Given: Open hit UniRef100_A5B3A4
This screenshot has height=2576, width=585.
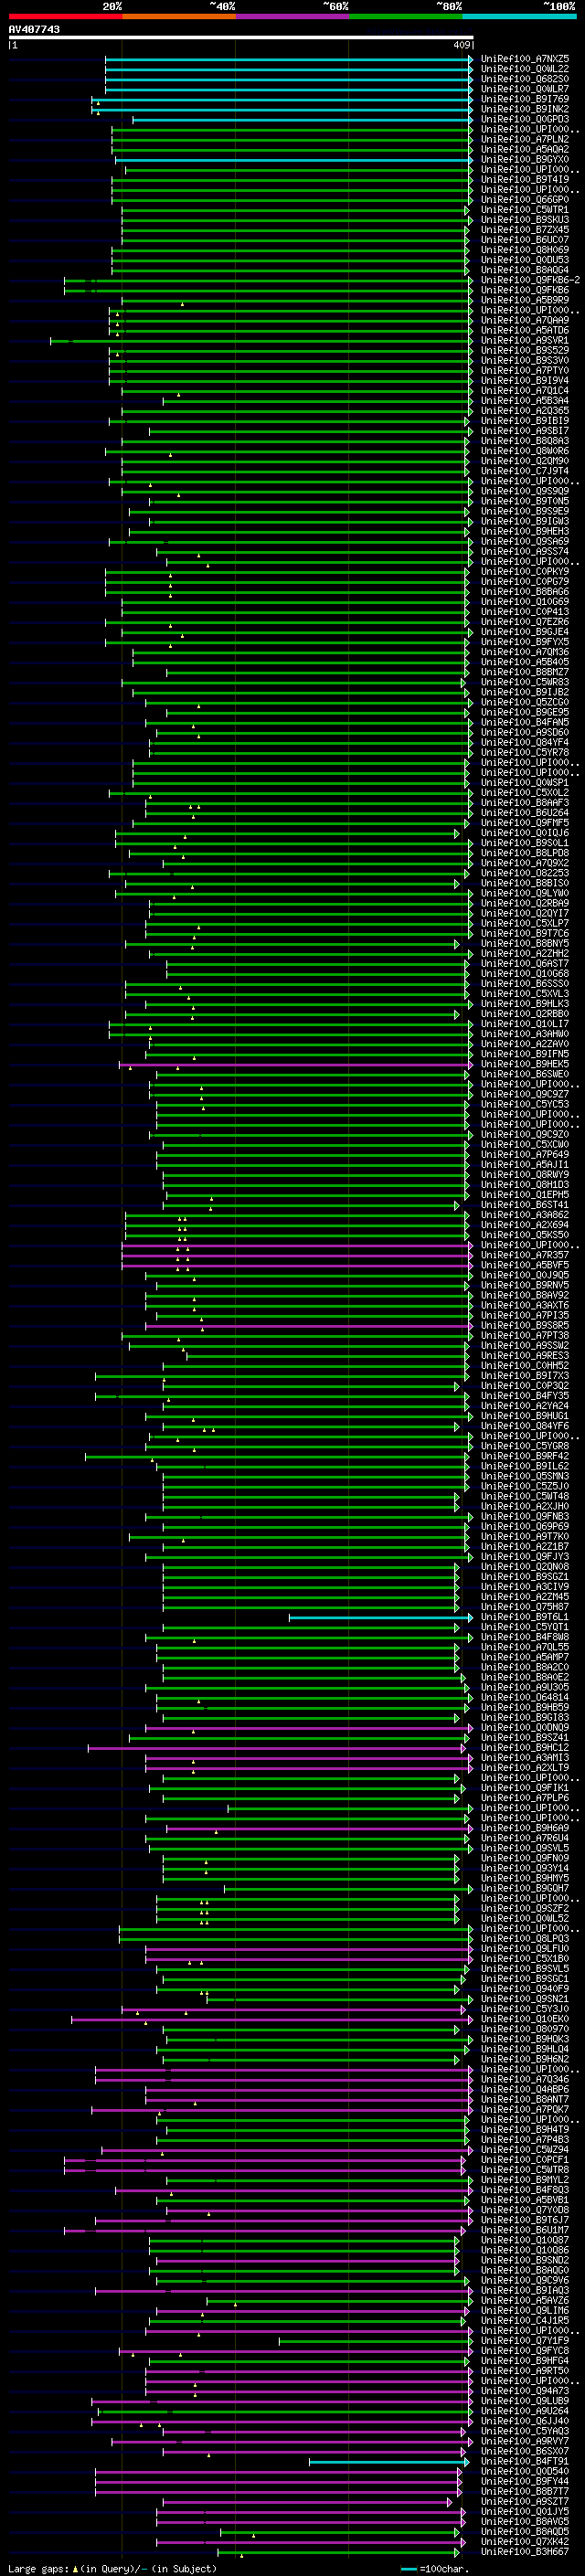Looking at the screenshot, I should (524, 401).
